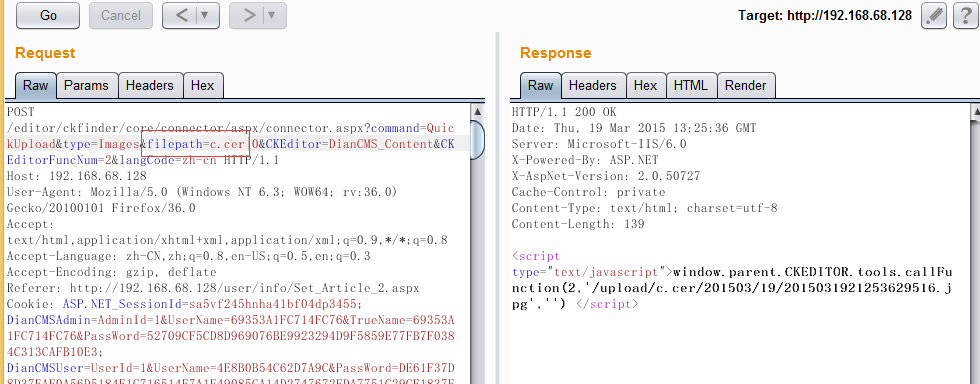Click the Request section heading
Image resolution: width=980 pixels, height=384 pixels.
[45, 53]
